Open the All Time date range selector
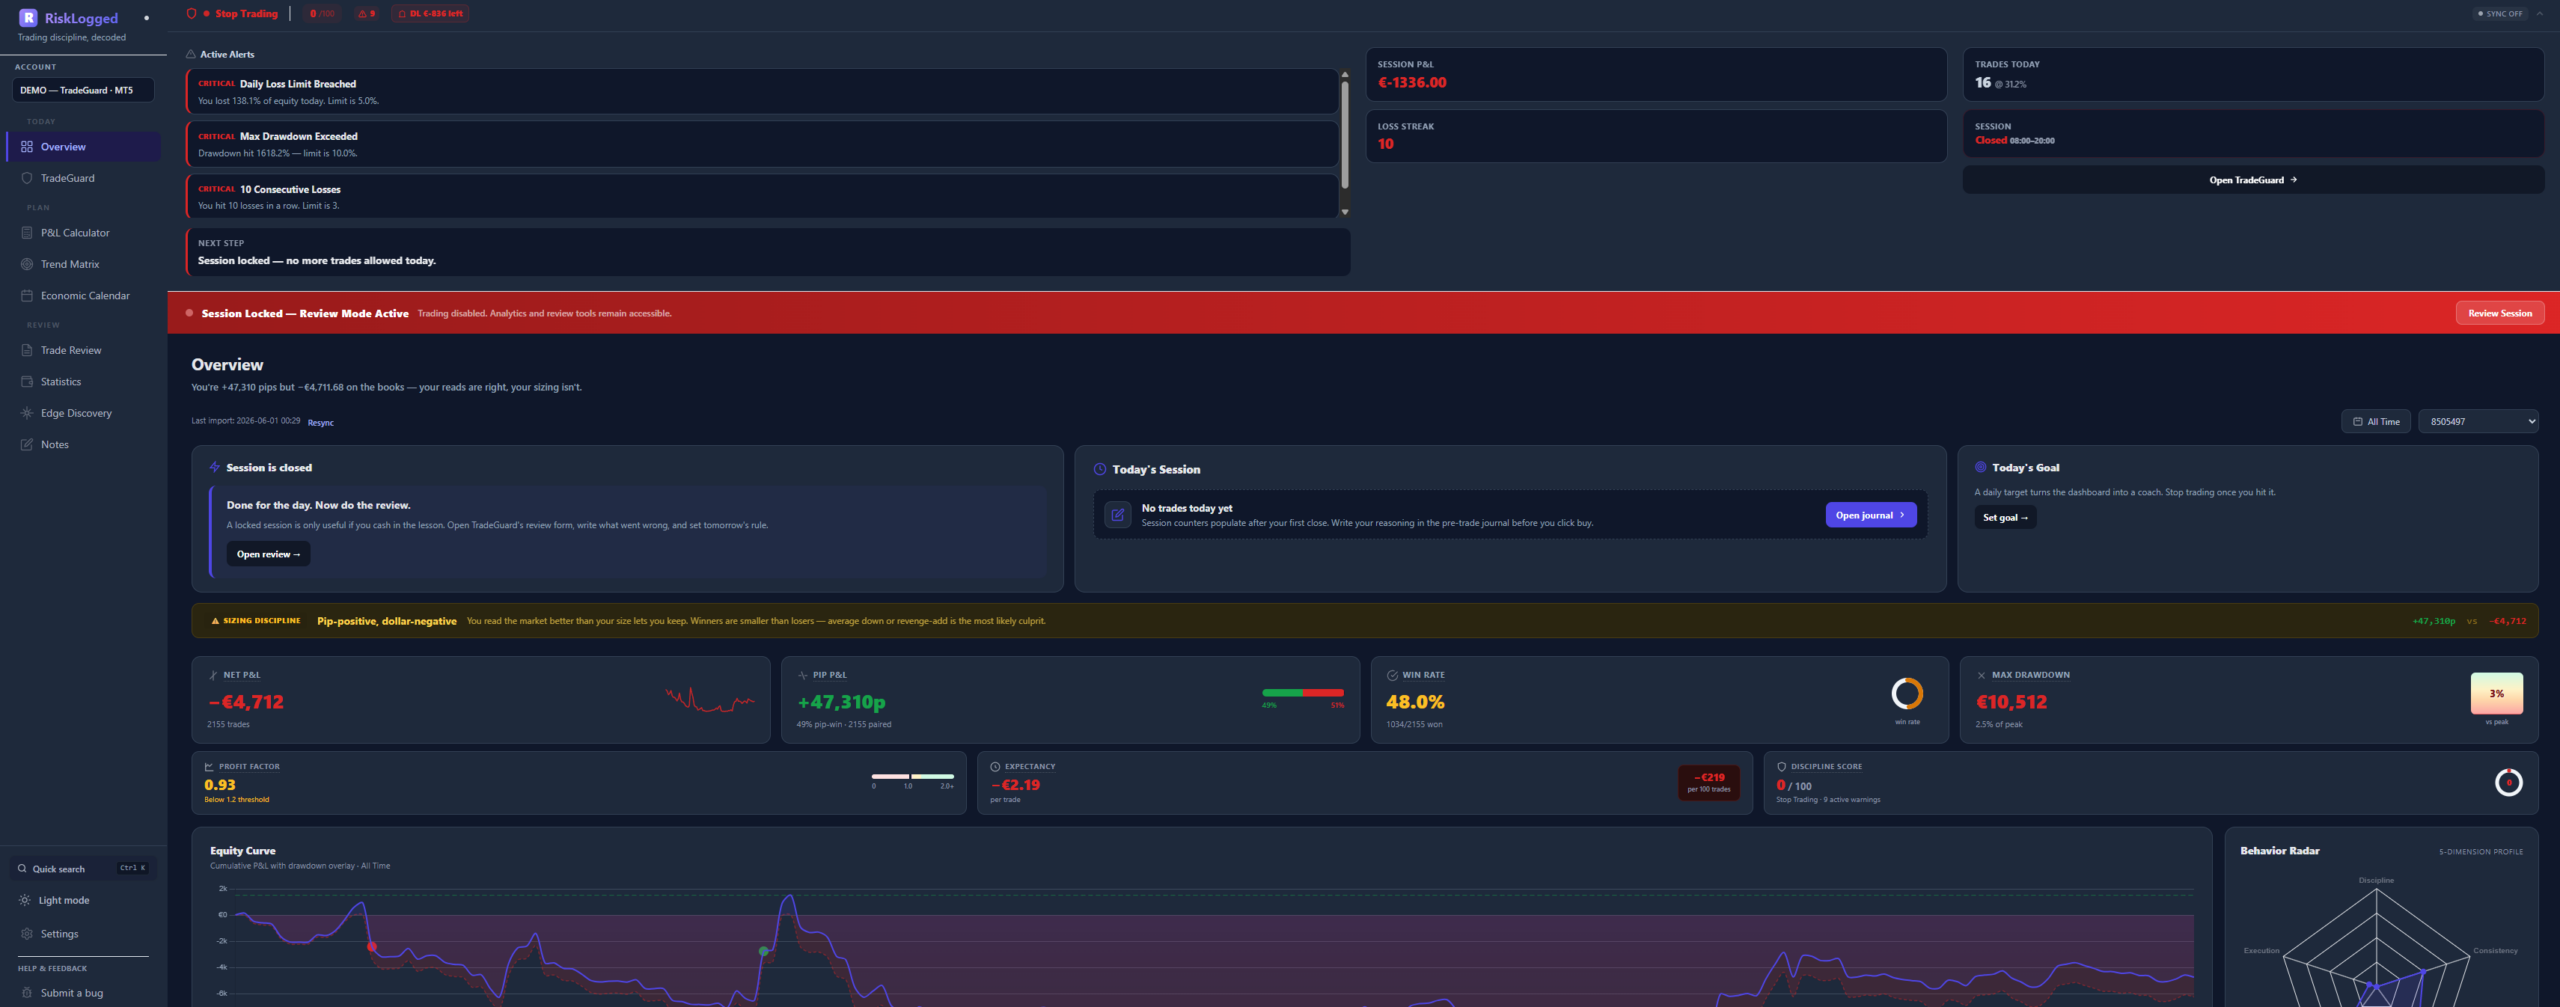Screen dimensions: 2560x1007 tap(2376, 422)
